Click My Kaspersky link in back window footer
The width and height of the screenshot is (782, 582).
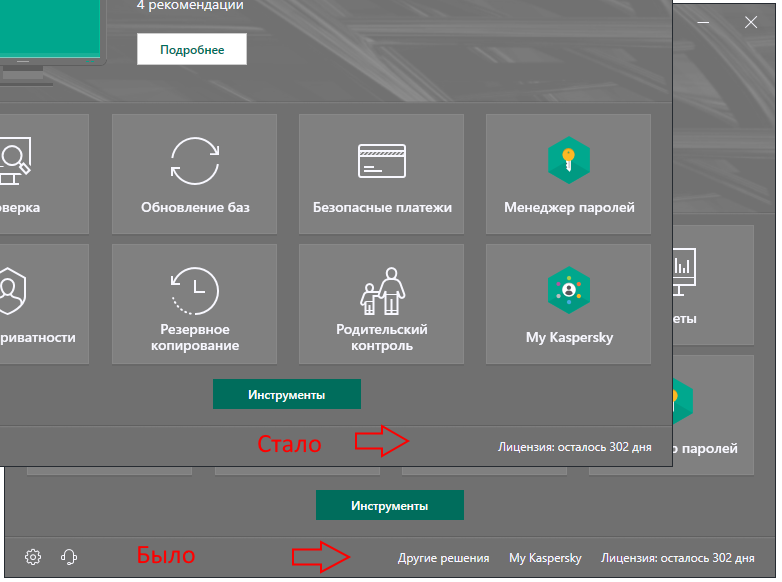point(545,558)
